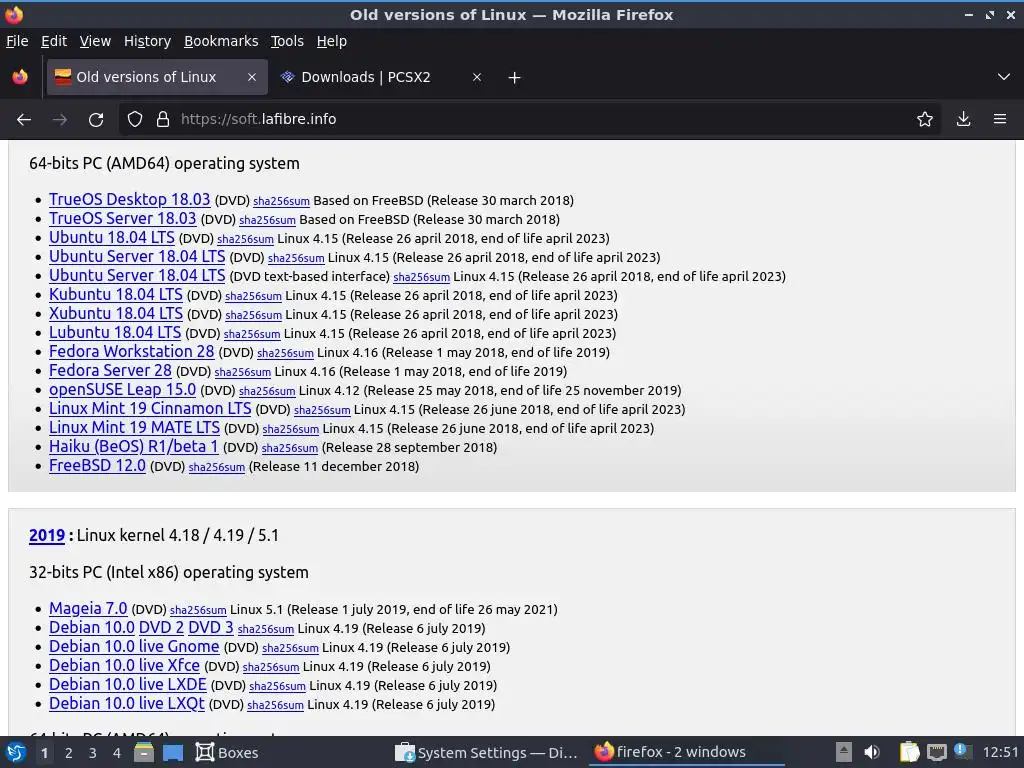The height and width of the screenshot is (768, 1024).
Task: Open sha256sum for TrueOS Desktop 18.03
Action: coord(281,201)
